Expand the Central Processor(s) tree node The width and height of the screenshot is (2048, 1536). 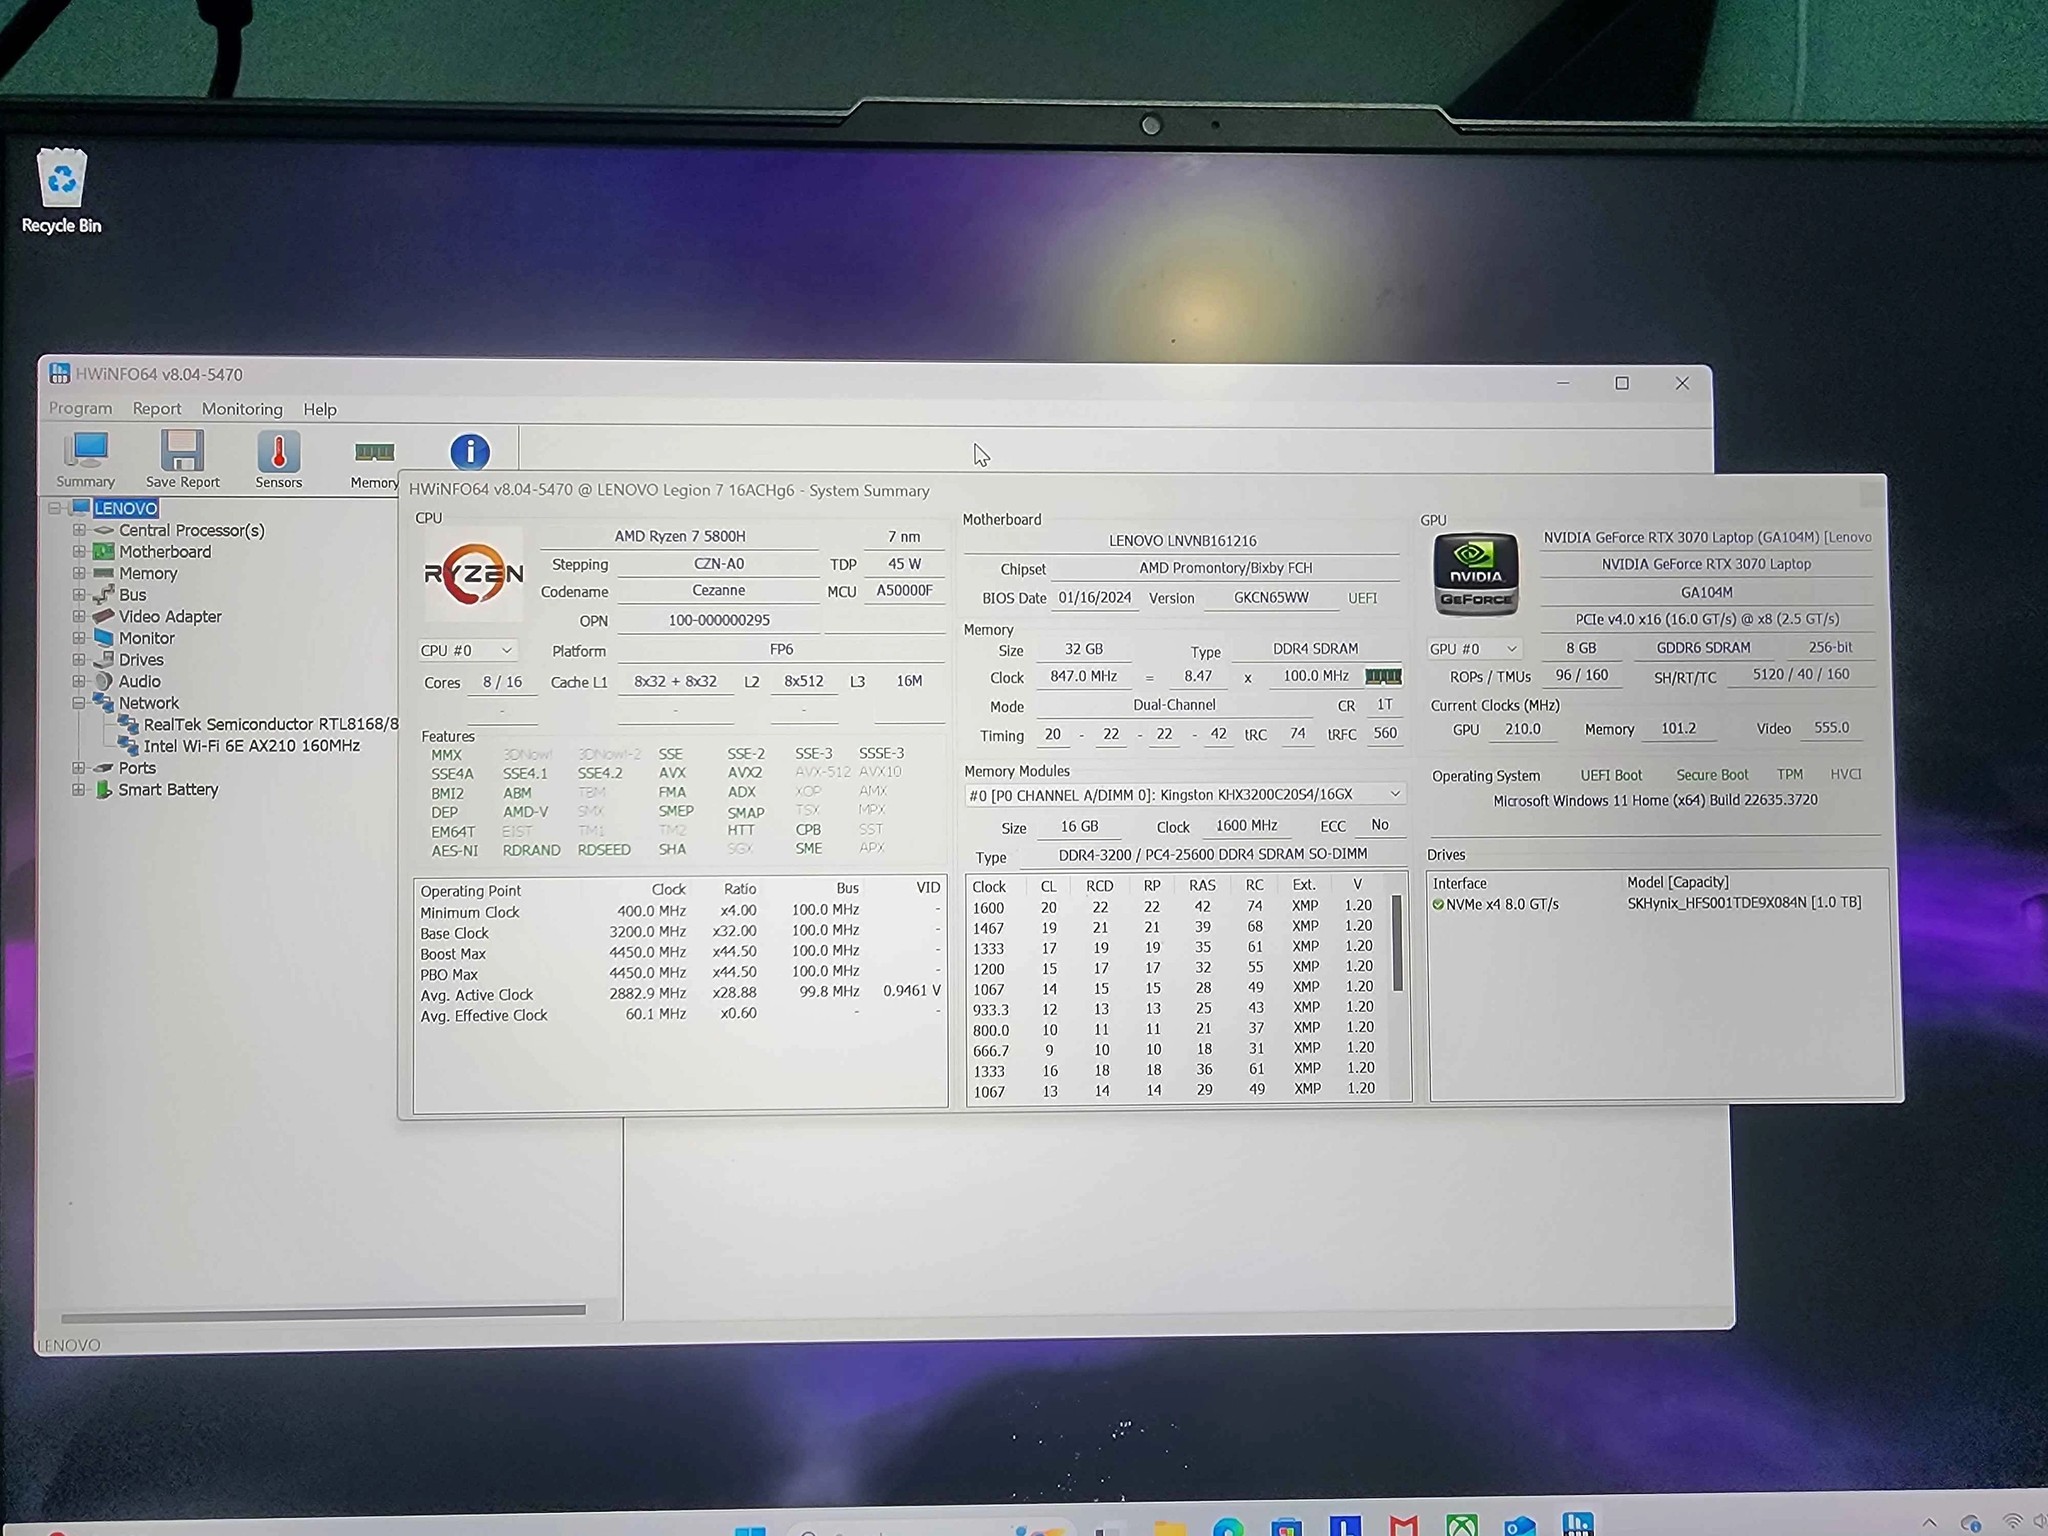point(80,530)
